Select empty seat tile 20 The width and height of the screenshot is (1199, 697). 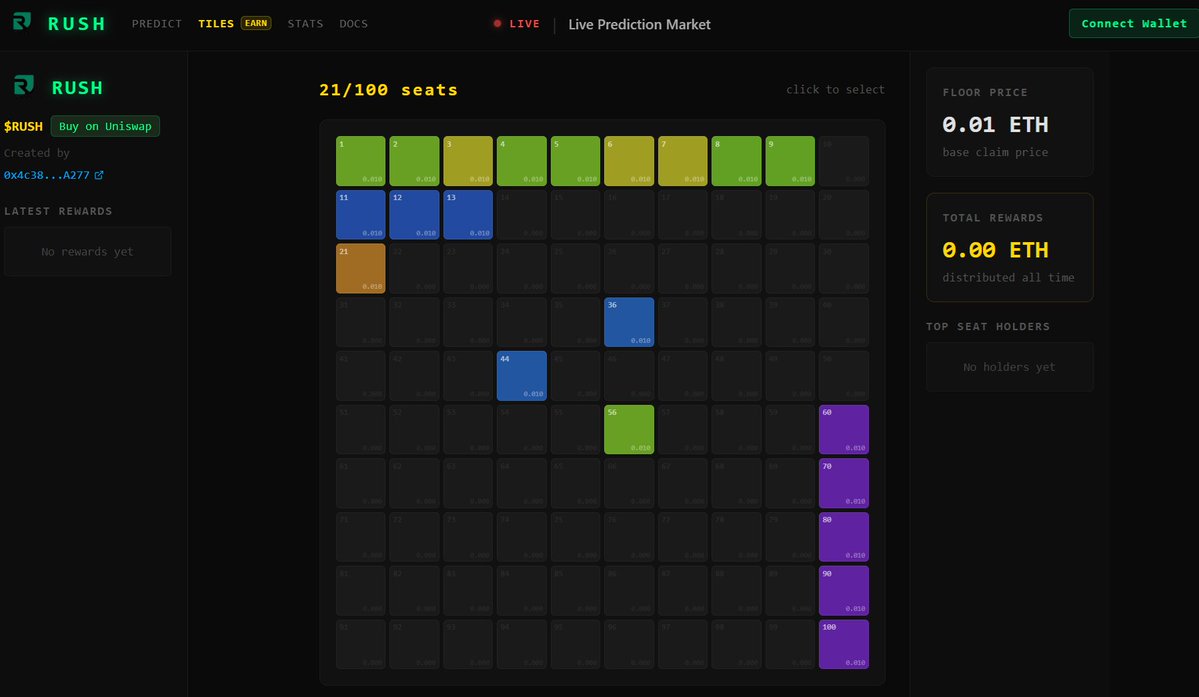[x=844, y=215]
